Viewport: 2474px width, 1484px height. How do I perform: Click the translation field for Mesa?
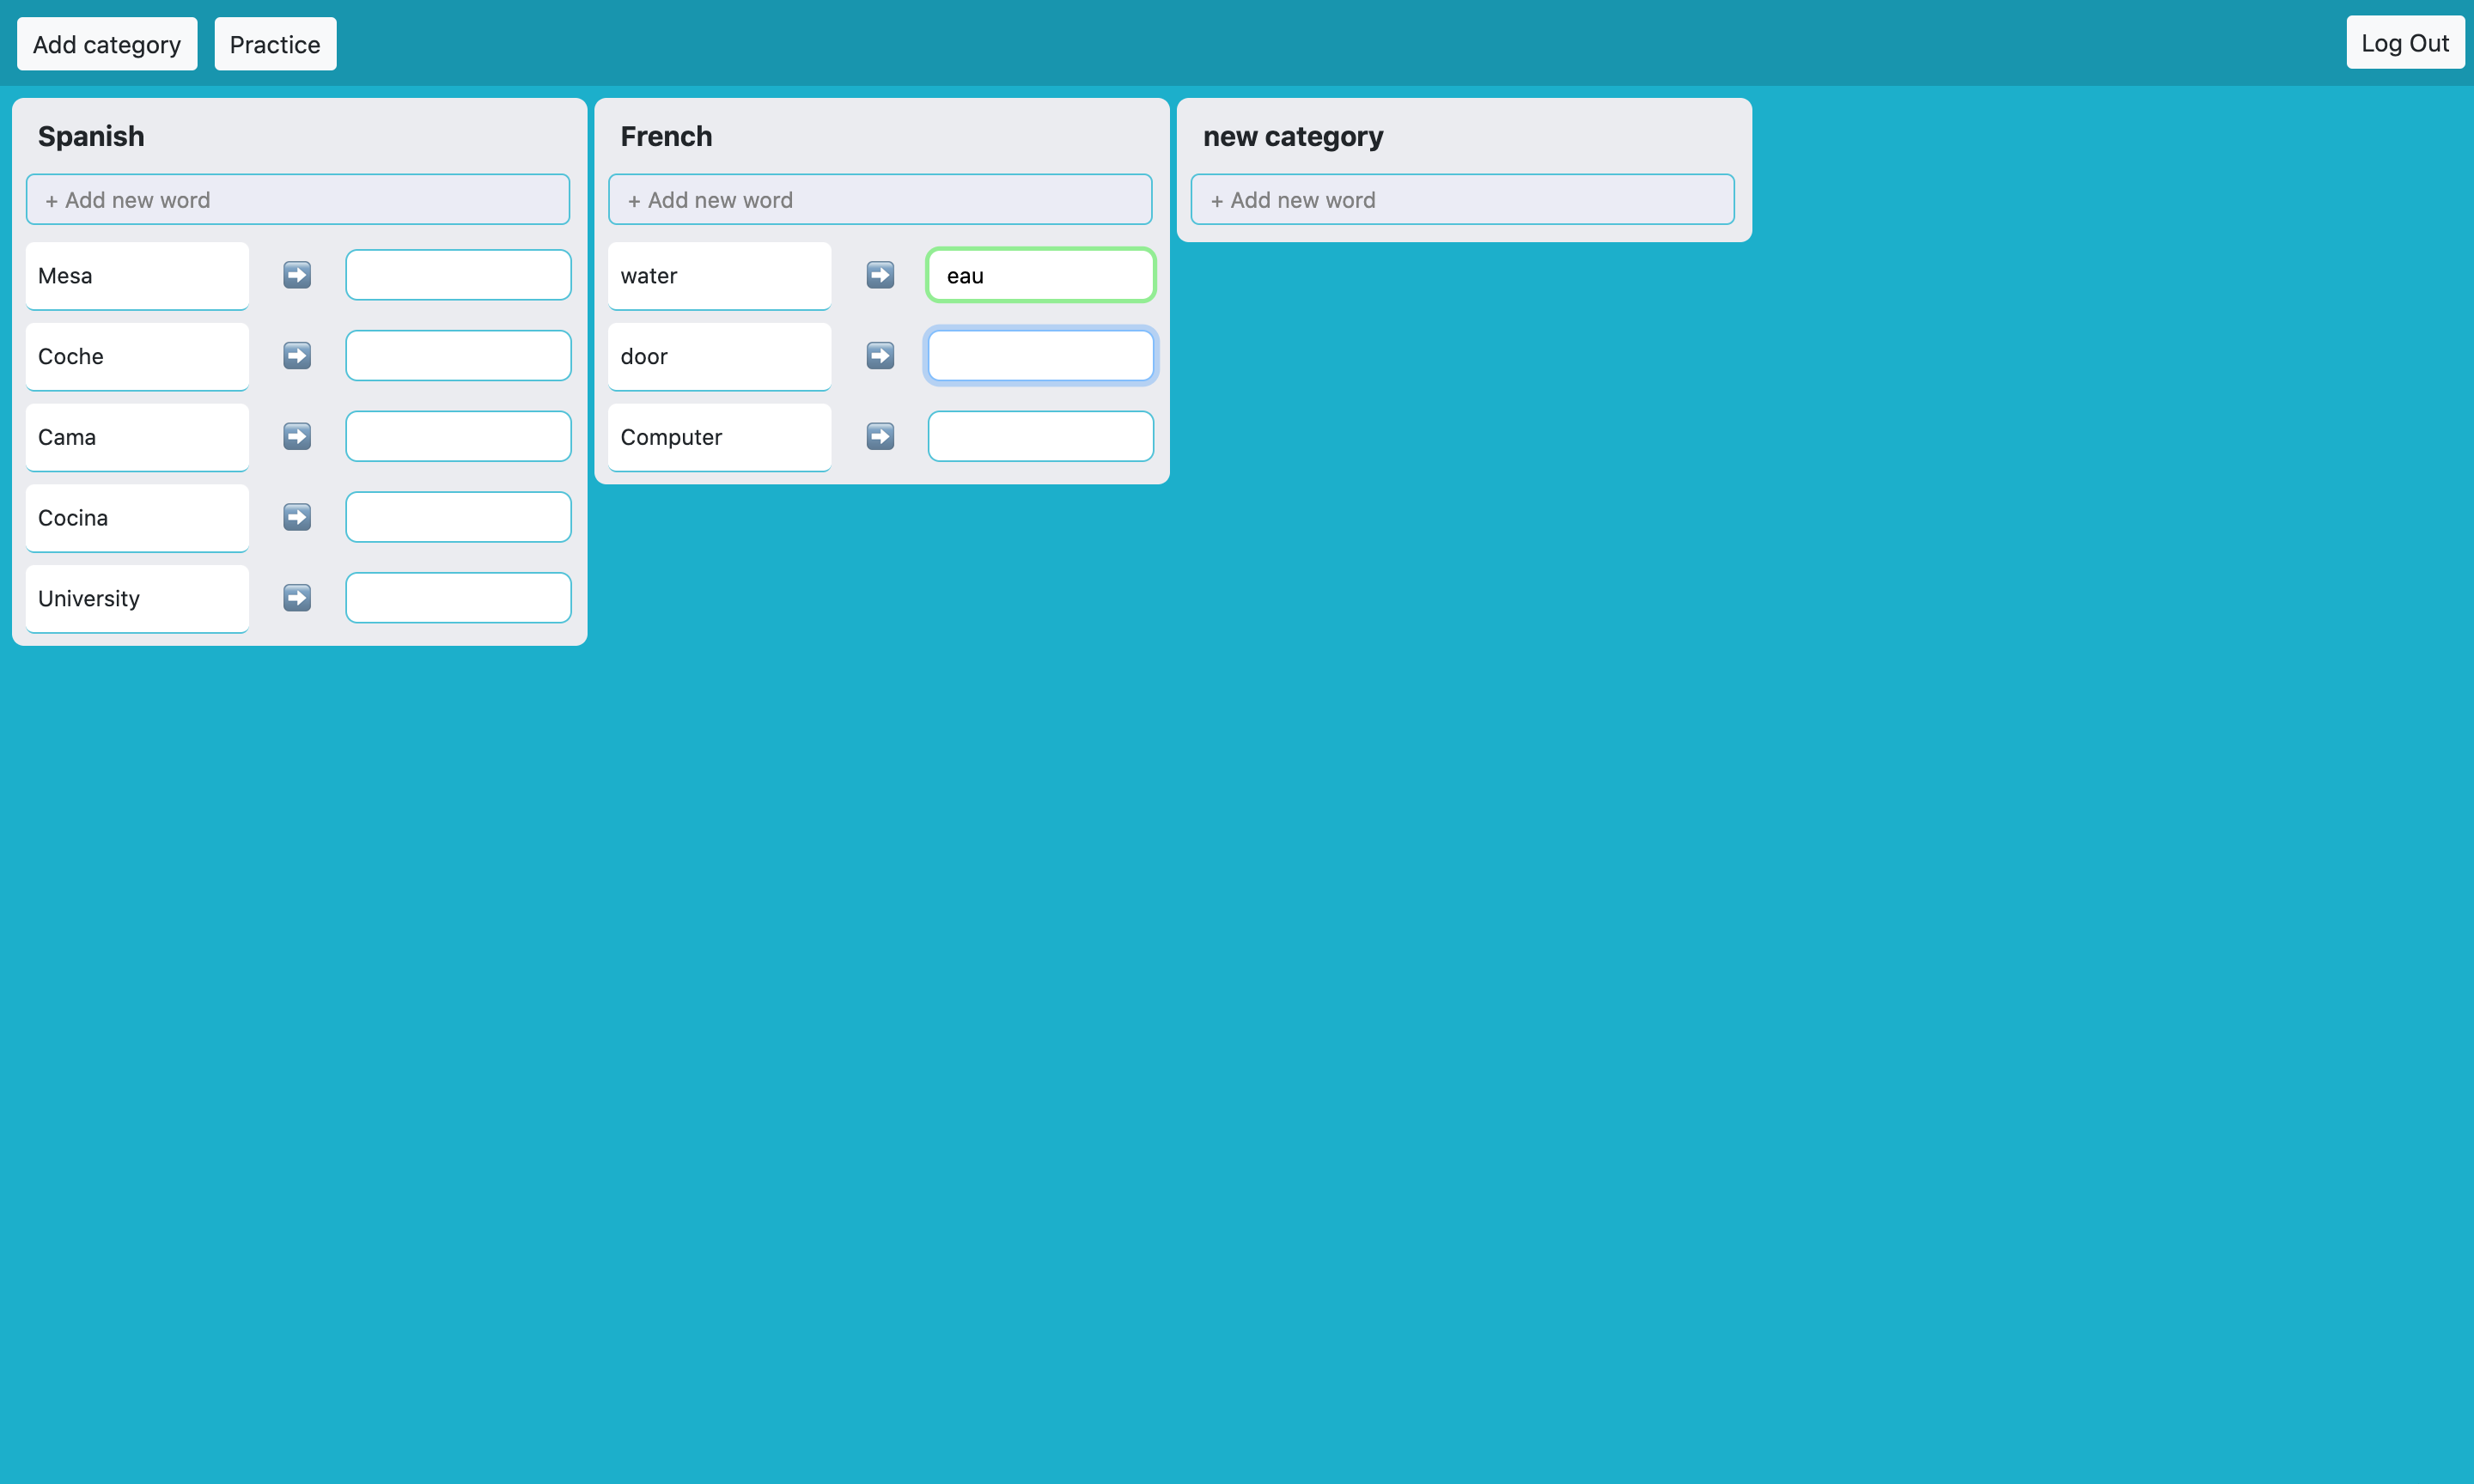[x=458, y=275]
